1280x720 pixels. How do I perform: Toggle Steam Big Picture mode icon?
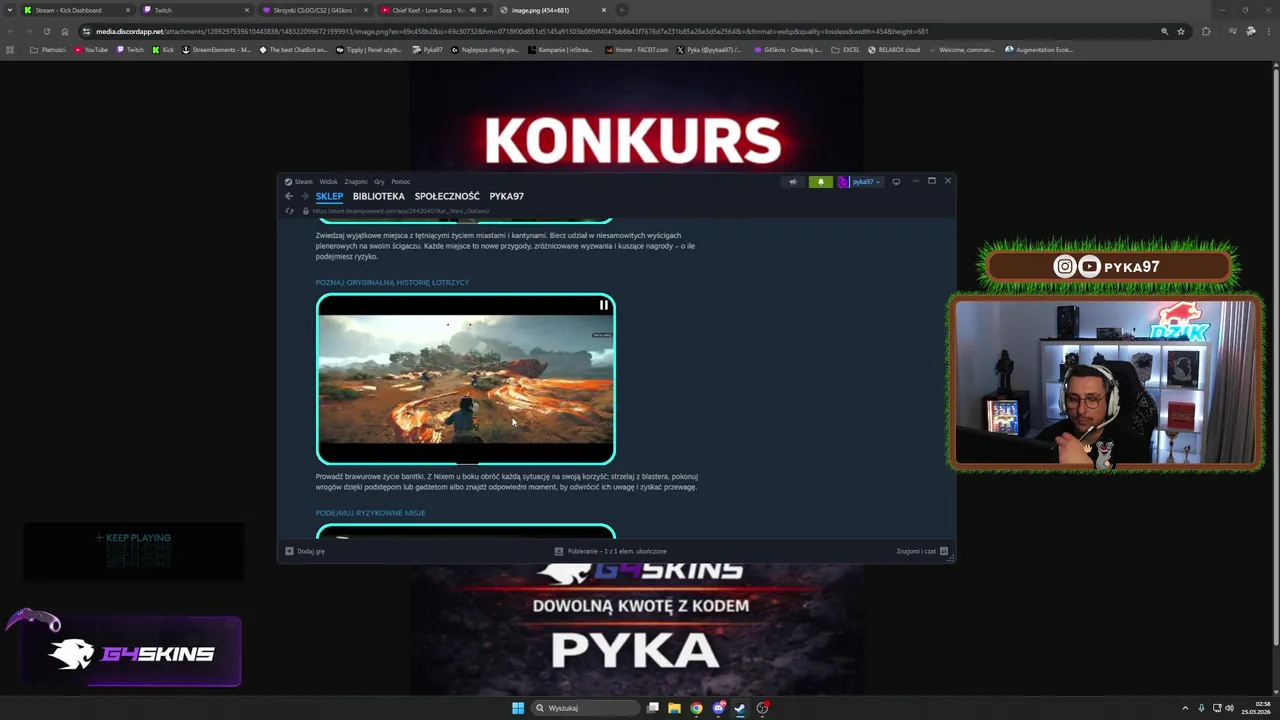[896, 182]
